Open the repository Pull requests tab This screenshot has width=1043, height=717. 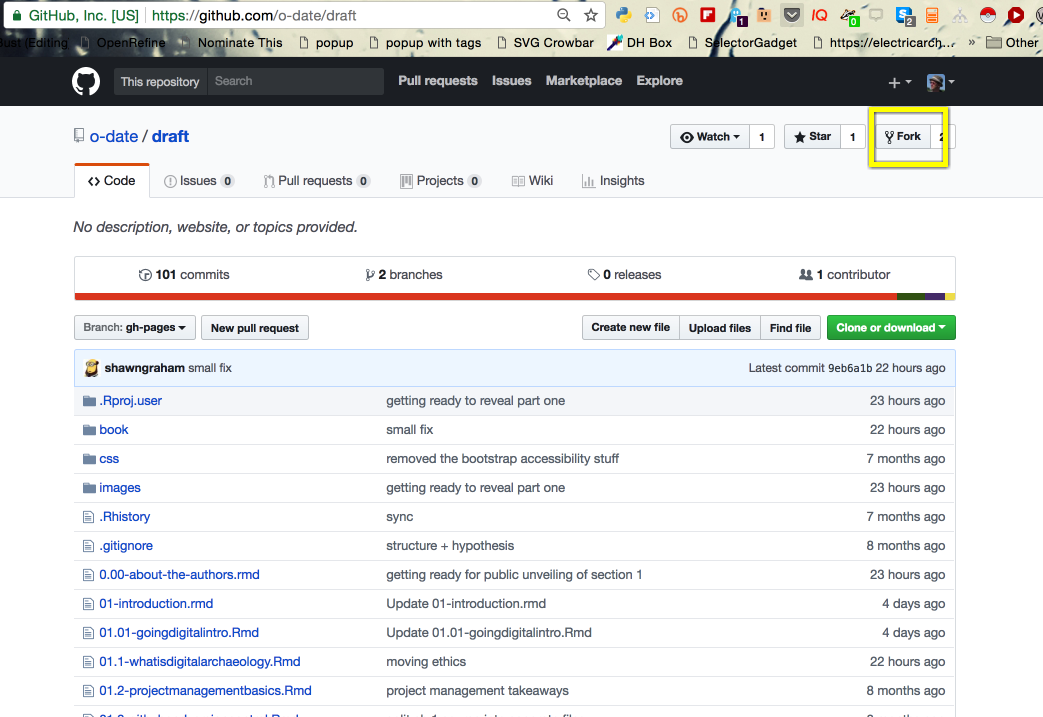317,181
